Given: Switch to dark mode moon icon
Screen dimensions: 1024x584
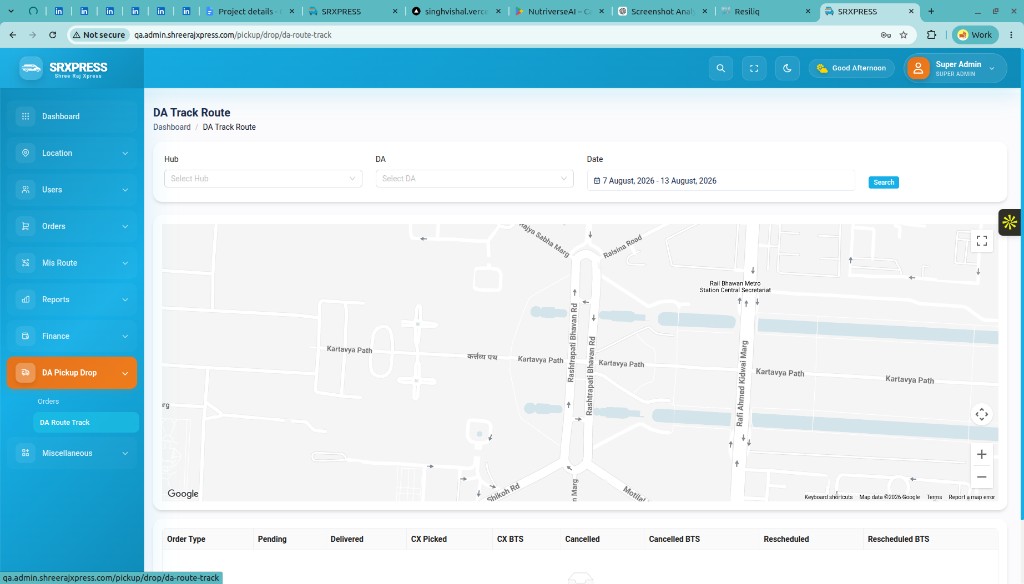Looking at the screenshot, I should (x=787, y=68).
